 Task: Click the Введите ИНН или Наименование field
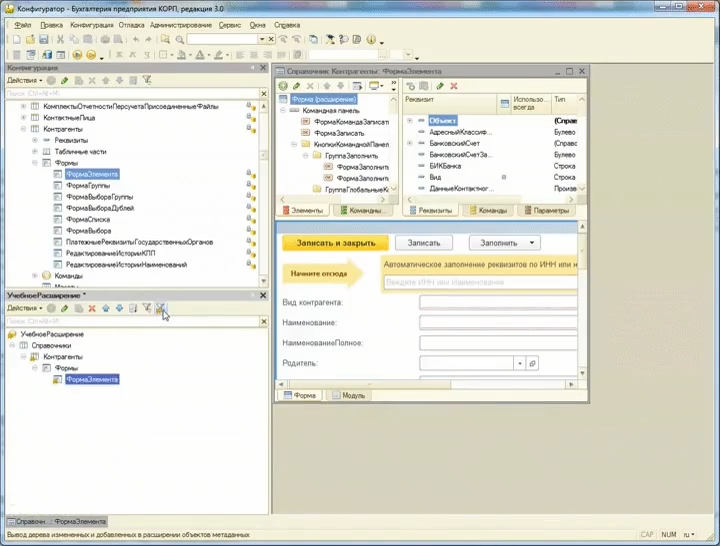click(481, 282)
